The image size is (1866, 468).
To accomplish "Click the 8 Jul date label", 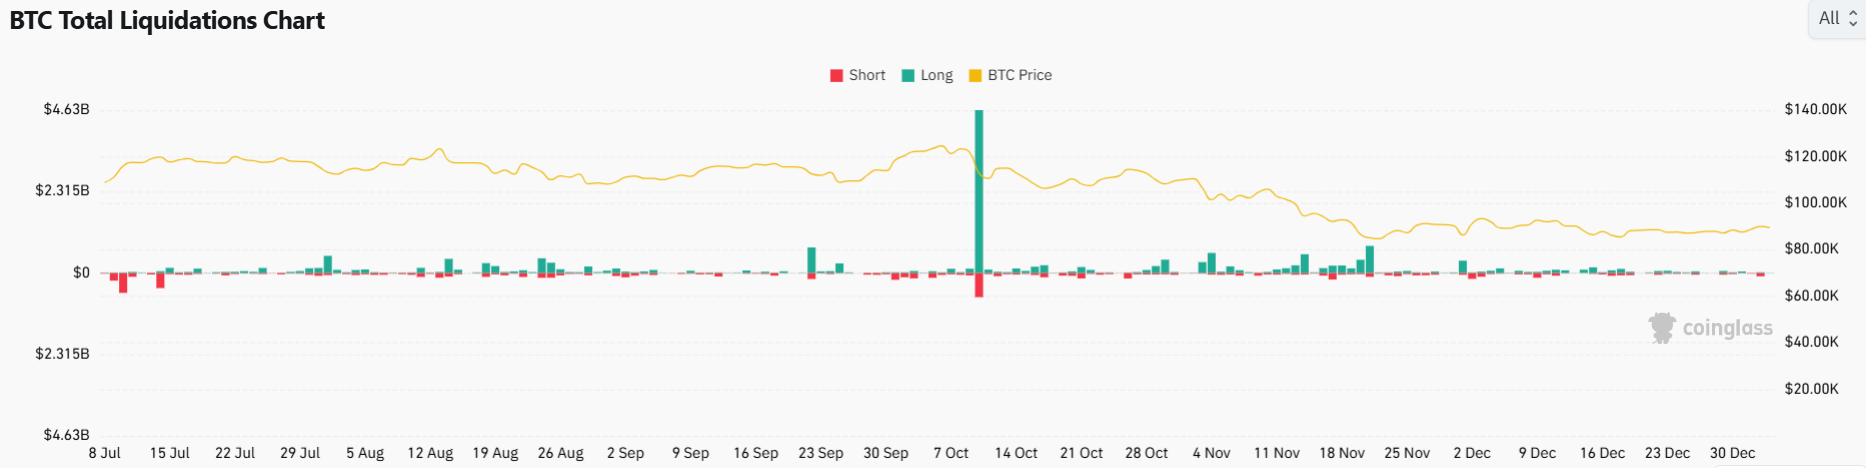I will [104, 453].
